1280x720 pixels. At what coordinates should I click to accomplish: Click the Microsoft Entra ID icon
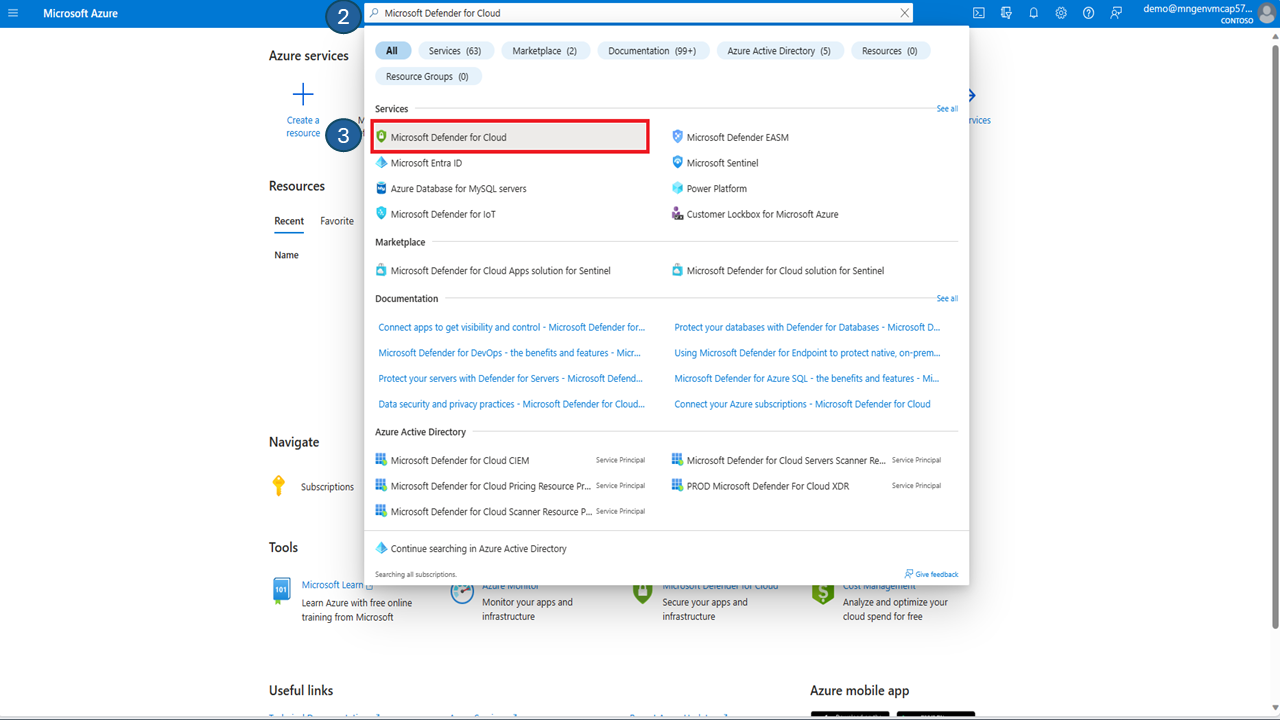pyautogui.click(x=381, y=163)
